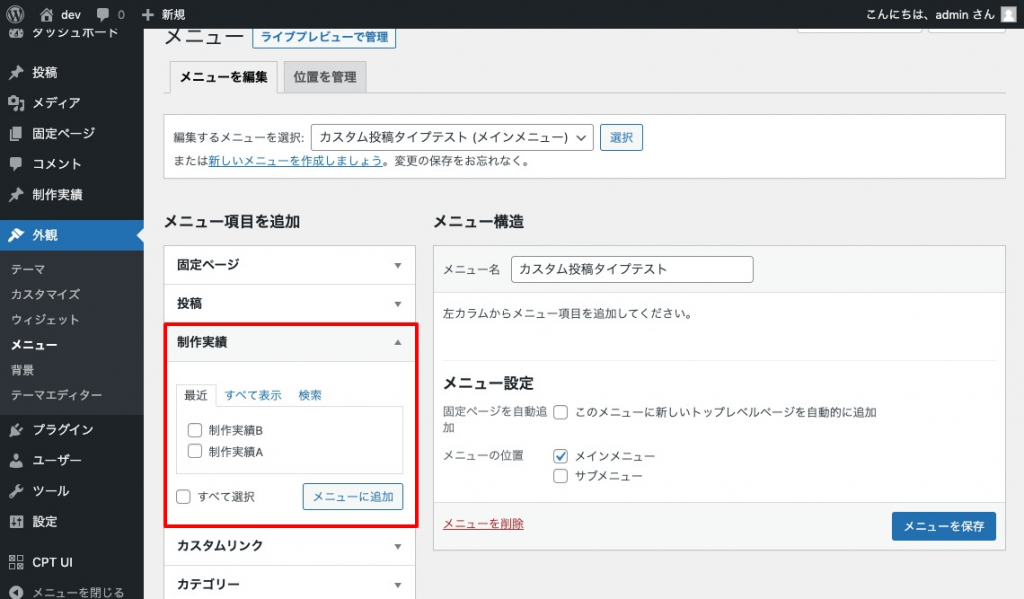Uncheck the メインメニュー position checkbox
Screen dimensions: 1024x599
560,456
